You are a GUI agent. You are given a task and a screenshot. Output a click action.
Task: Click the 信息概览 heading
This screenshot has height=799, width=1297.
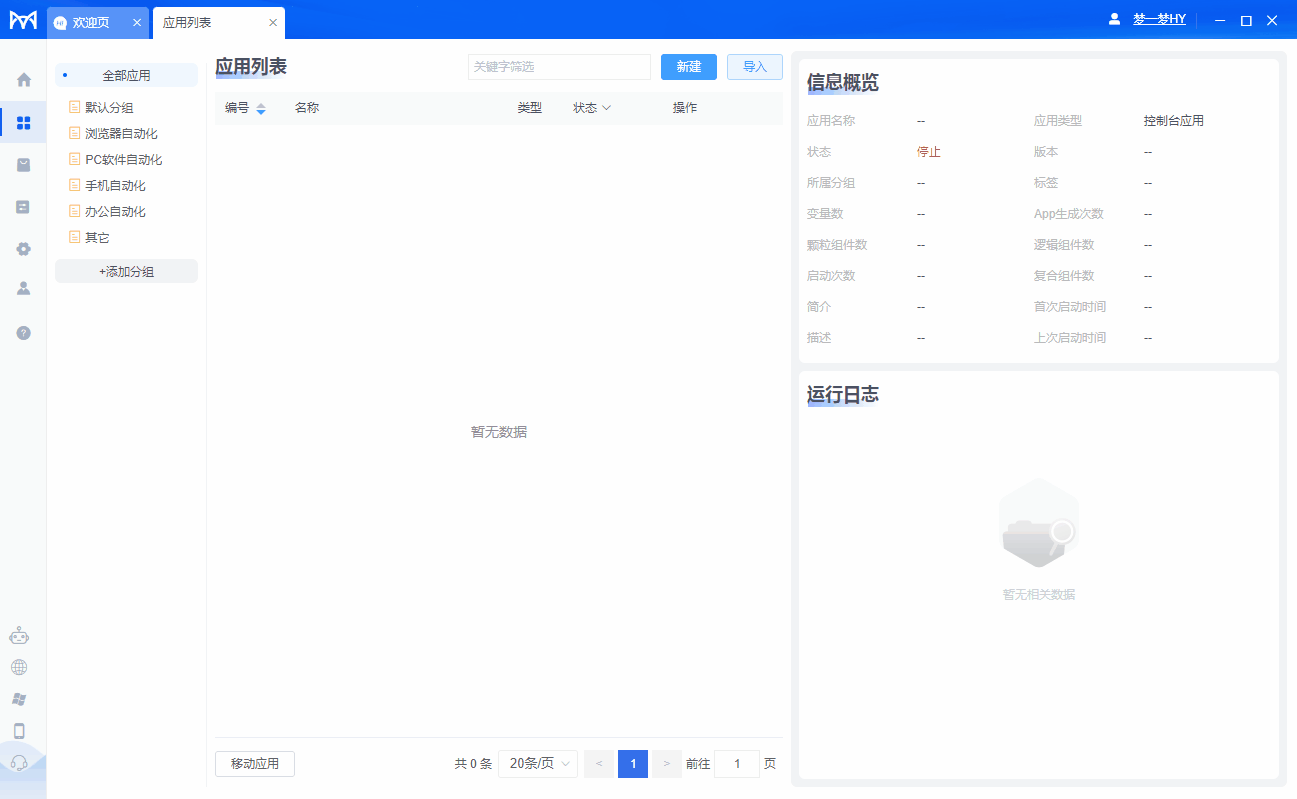click(843, 83)
